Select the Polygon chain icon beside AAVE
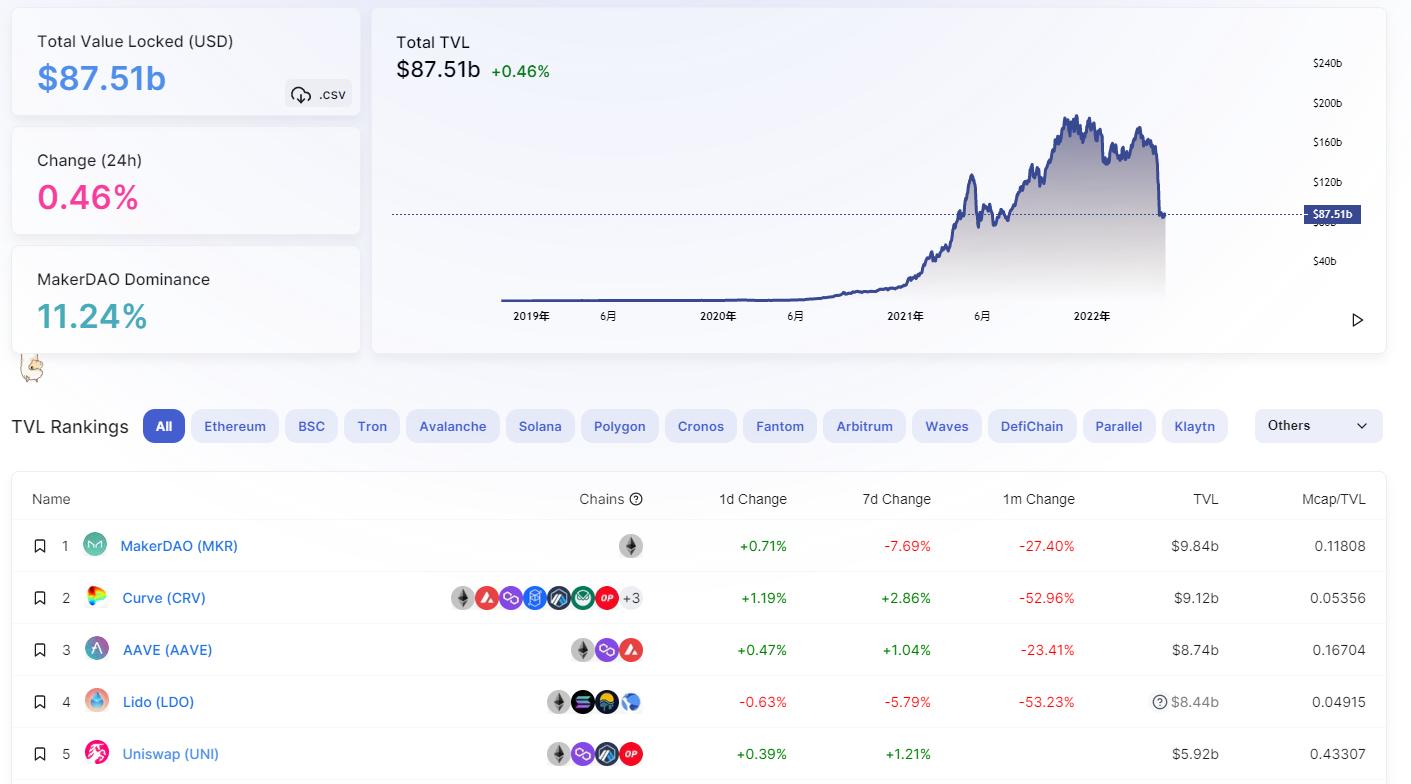1411x784 pixels. (605, 649)
